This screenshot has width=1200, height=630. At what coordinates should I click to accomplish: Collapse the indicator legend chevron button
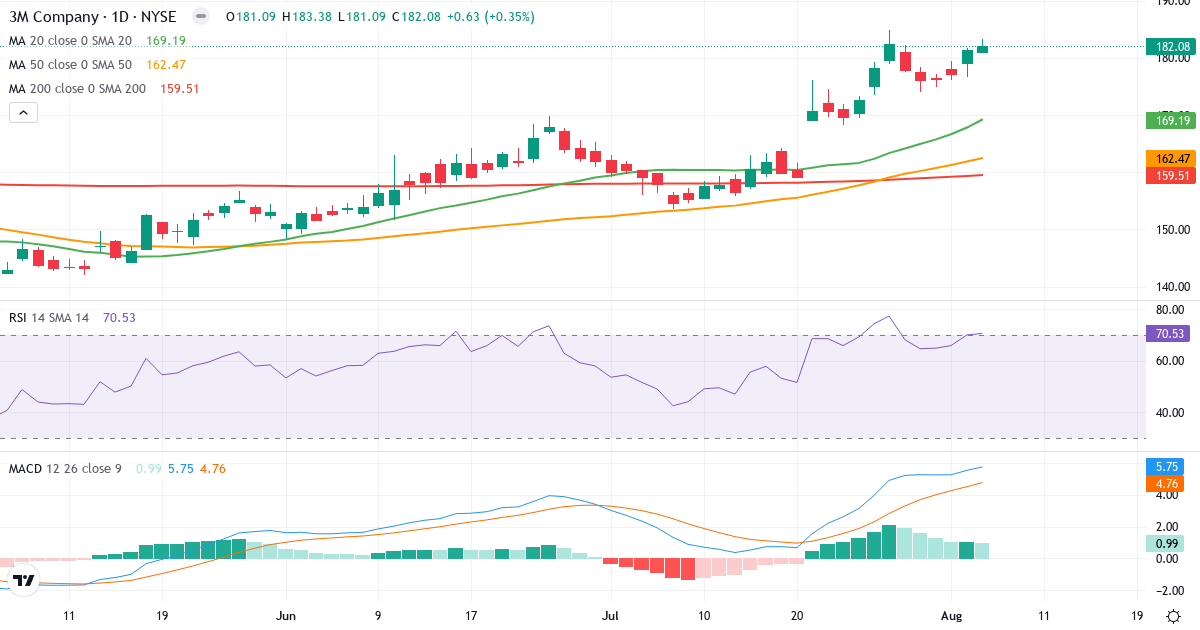pyautogui.click(x=23, y=113)
